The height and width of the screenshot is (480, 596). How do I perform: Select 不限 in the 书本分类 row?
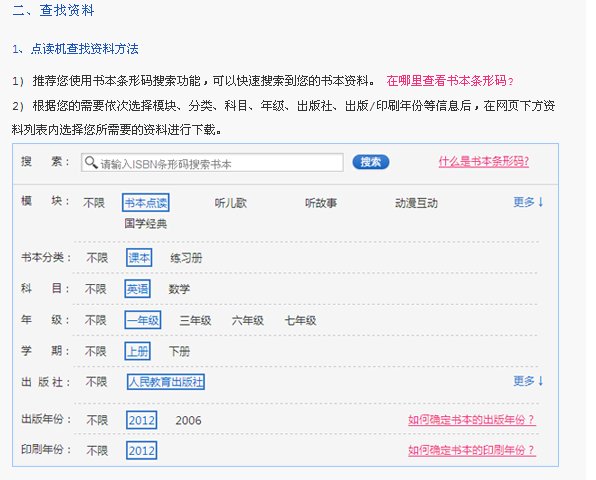pos(97,258)
